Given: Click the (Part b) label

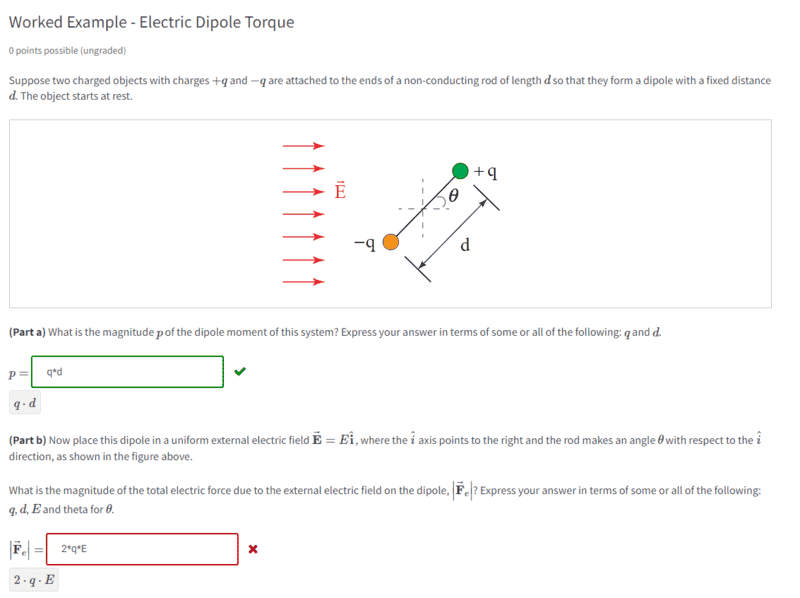Looking at the screenshot, I should pyautogui.click(x=27, y=440).
